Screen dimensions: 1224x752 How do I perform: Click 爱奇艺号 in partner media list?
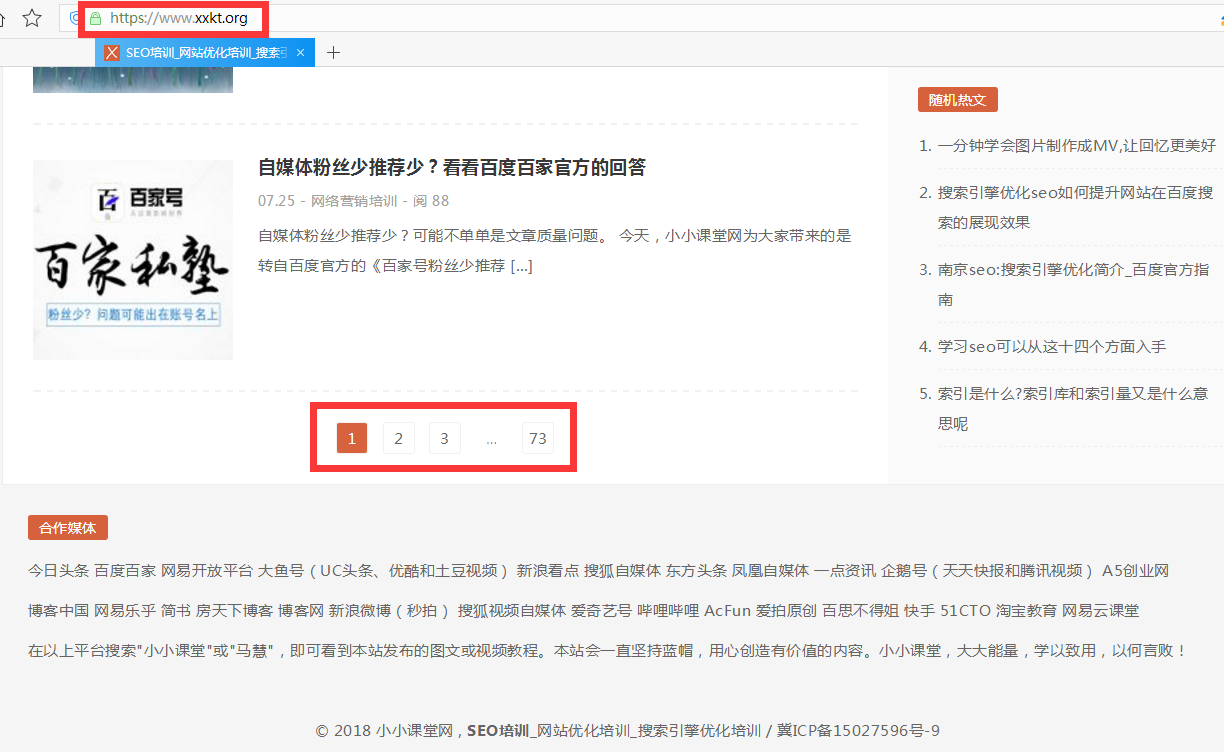click(x=601, y=610)
